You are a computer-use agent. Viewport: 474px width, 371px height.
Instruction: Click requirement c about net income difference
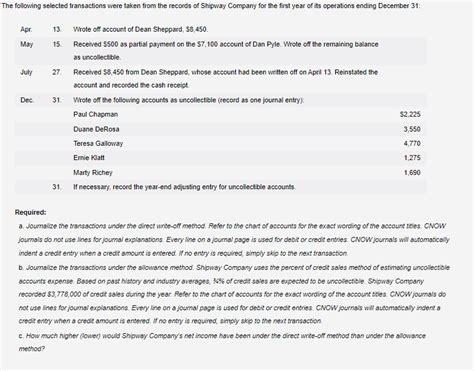click(x=222, y=342)
